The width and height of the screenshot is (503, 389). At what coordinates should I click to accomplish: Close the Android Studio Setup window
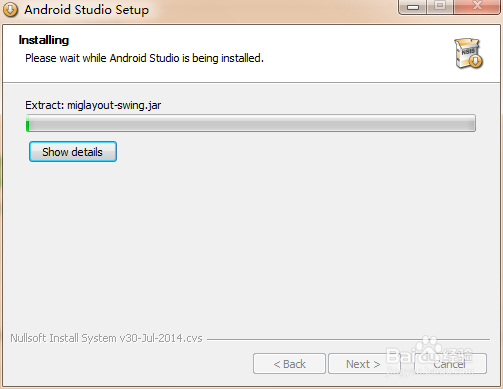[x=477, y=6]
